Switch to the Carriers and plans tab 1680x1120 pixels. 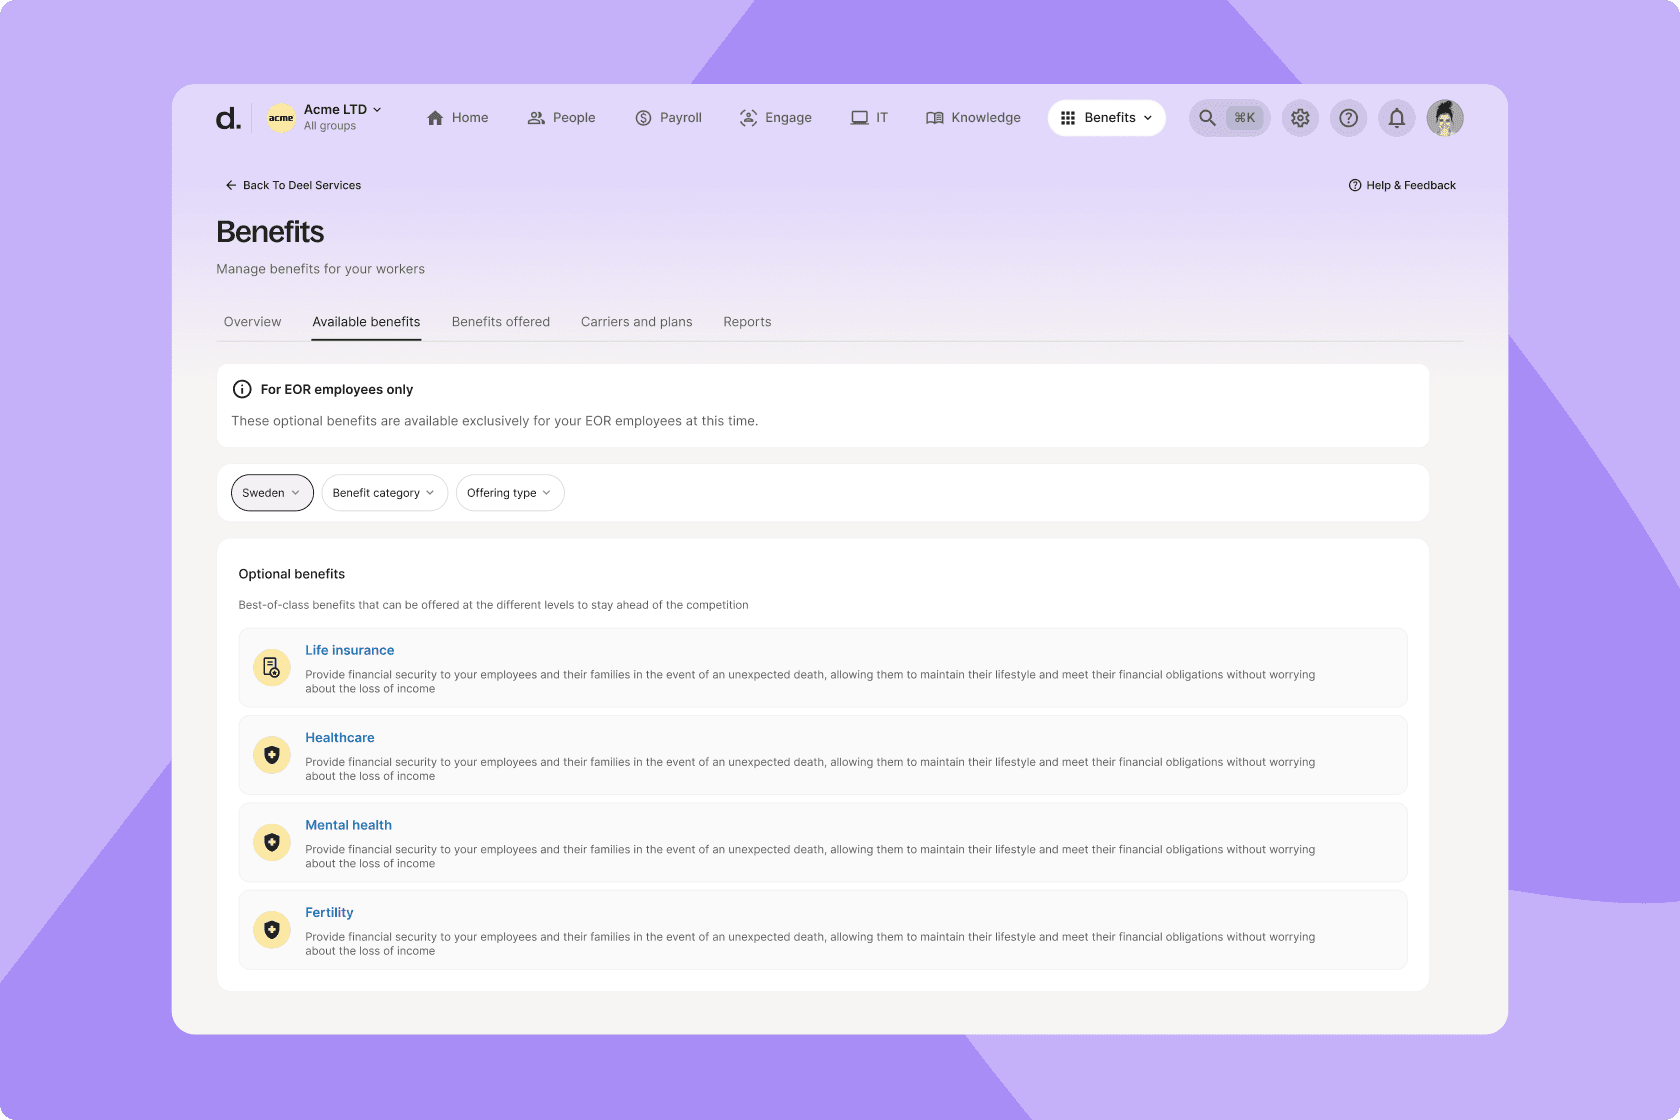tap(636, 322)
